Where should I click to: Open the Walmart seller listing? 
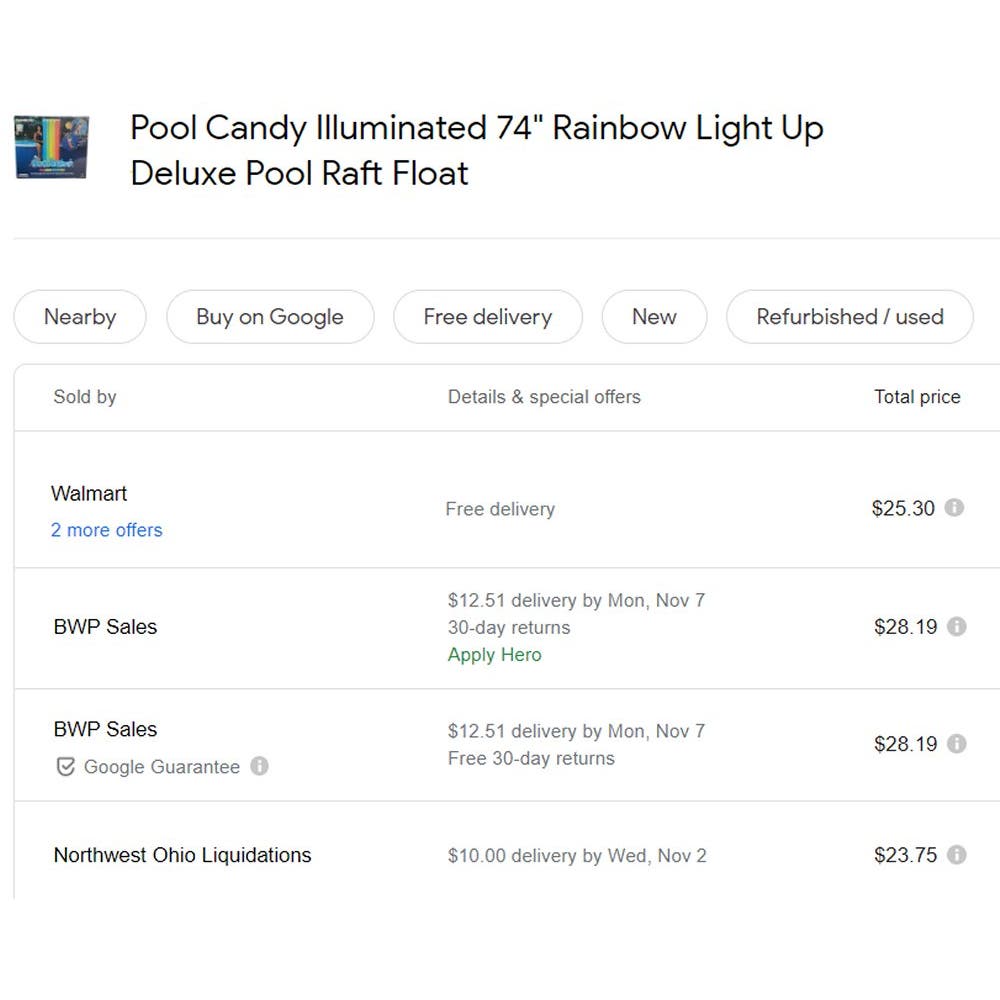pyautogui.click(x=89, y=493)
